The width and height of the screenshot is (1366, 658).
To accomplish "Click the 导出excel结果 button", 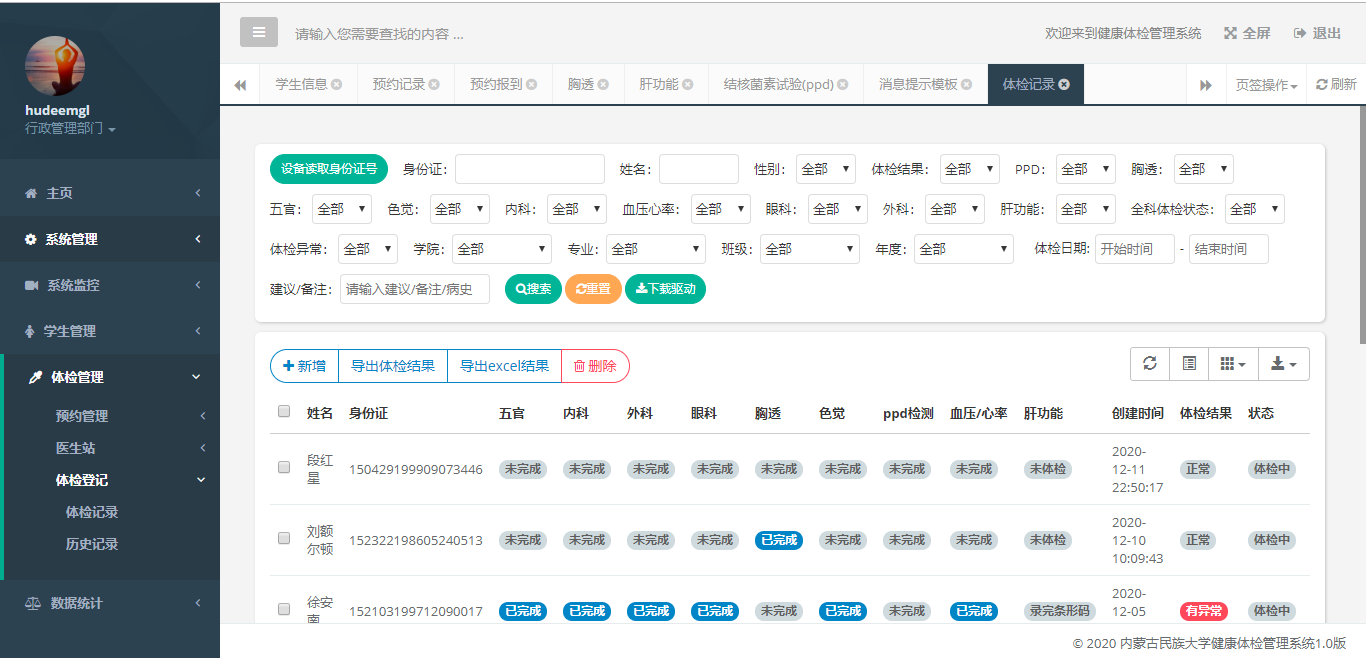I will click(504, 366).
